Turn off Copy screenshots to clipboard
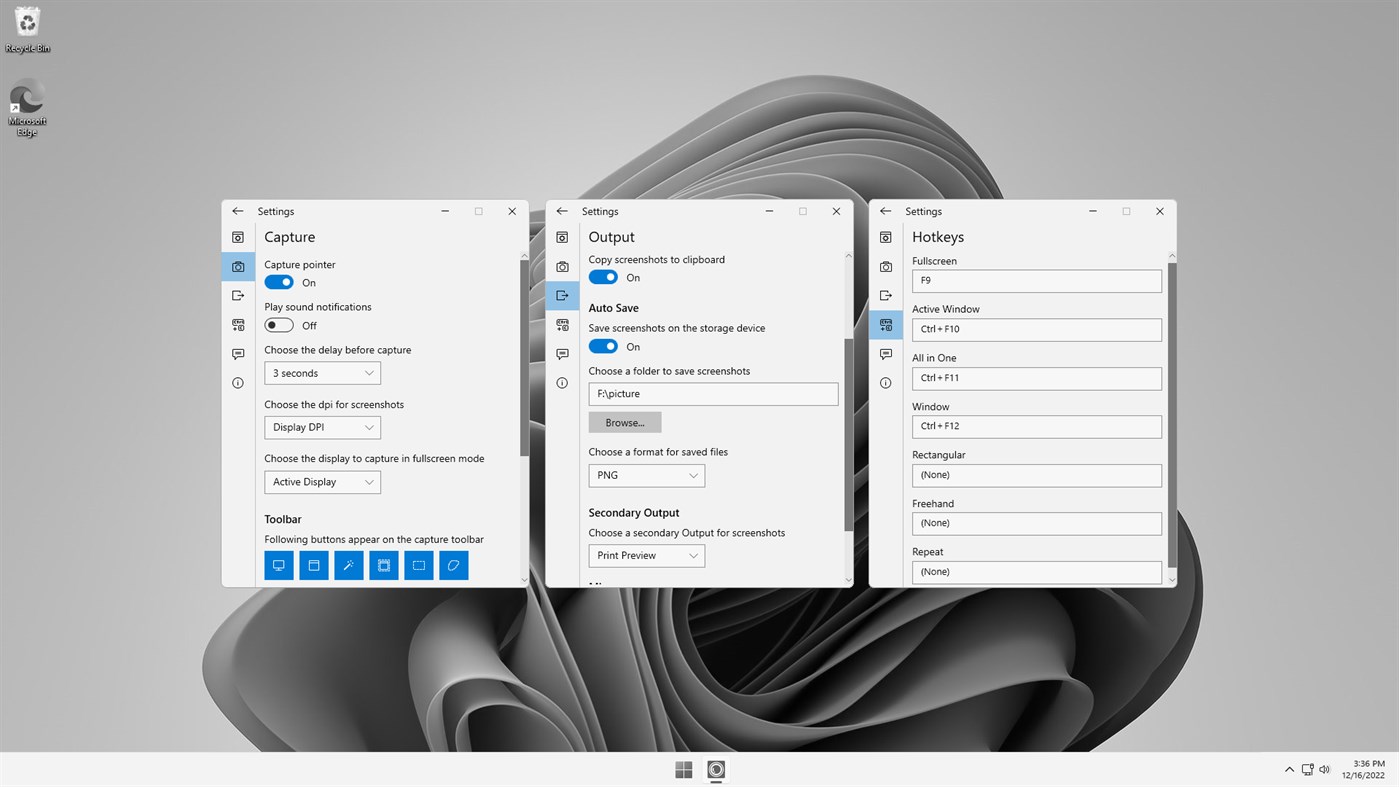This screenshot has width=1399, height=787. pyautogui.click(x=602, y=277)
